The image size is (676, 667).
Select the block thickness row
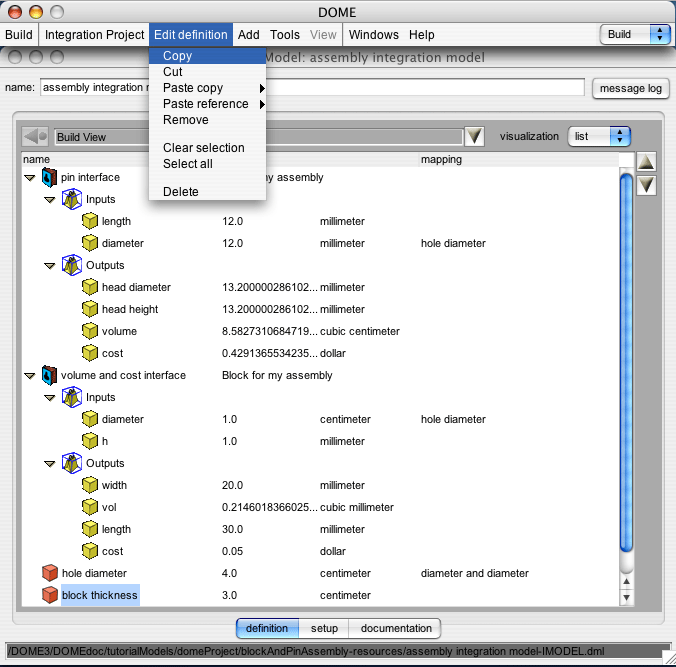[x=319, y=595]
